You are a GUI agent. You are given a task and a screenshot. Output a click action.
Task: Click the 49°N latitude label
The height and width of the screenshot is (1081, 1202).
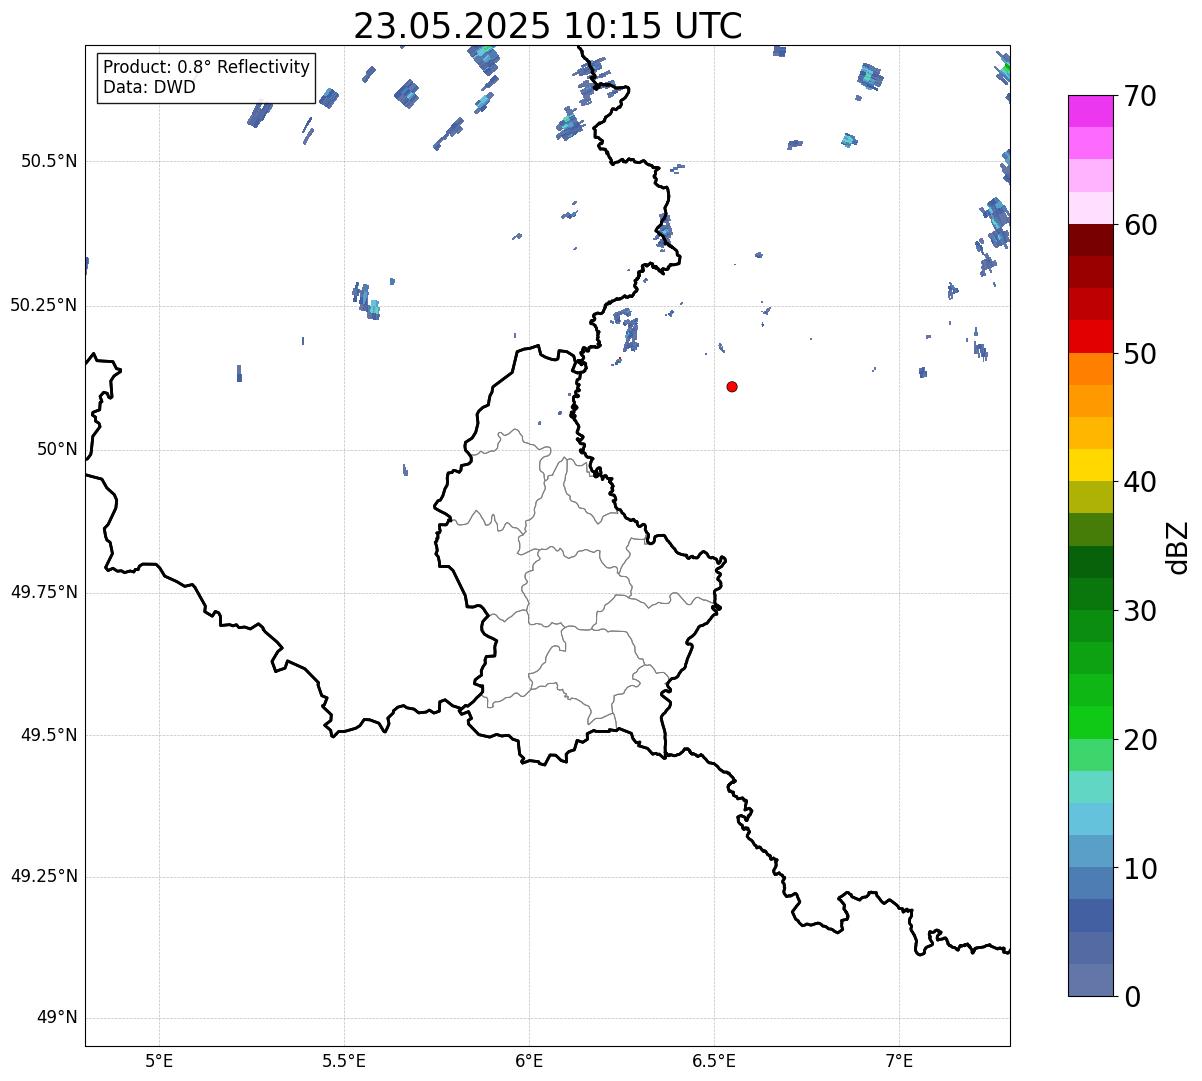tap(57, 1018)
